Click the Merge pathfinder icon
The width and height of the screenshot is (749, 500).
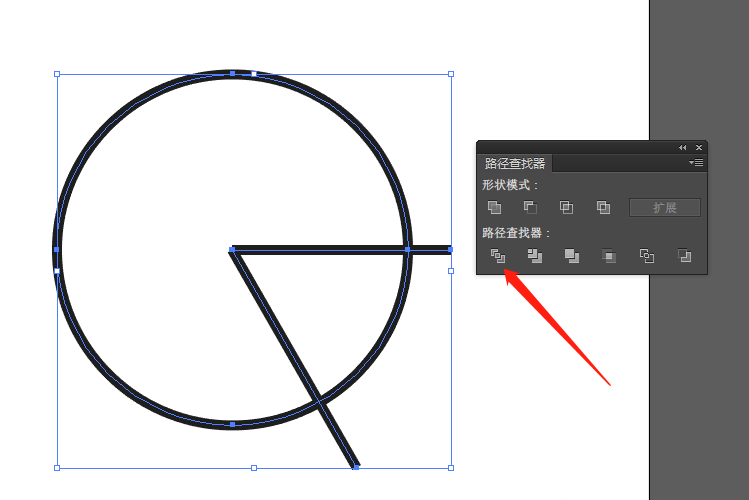tap(572, 256)
